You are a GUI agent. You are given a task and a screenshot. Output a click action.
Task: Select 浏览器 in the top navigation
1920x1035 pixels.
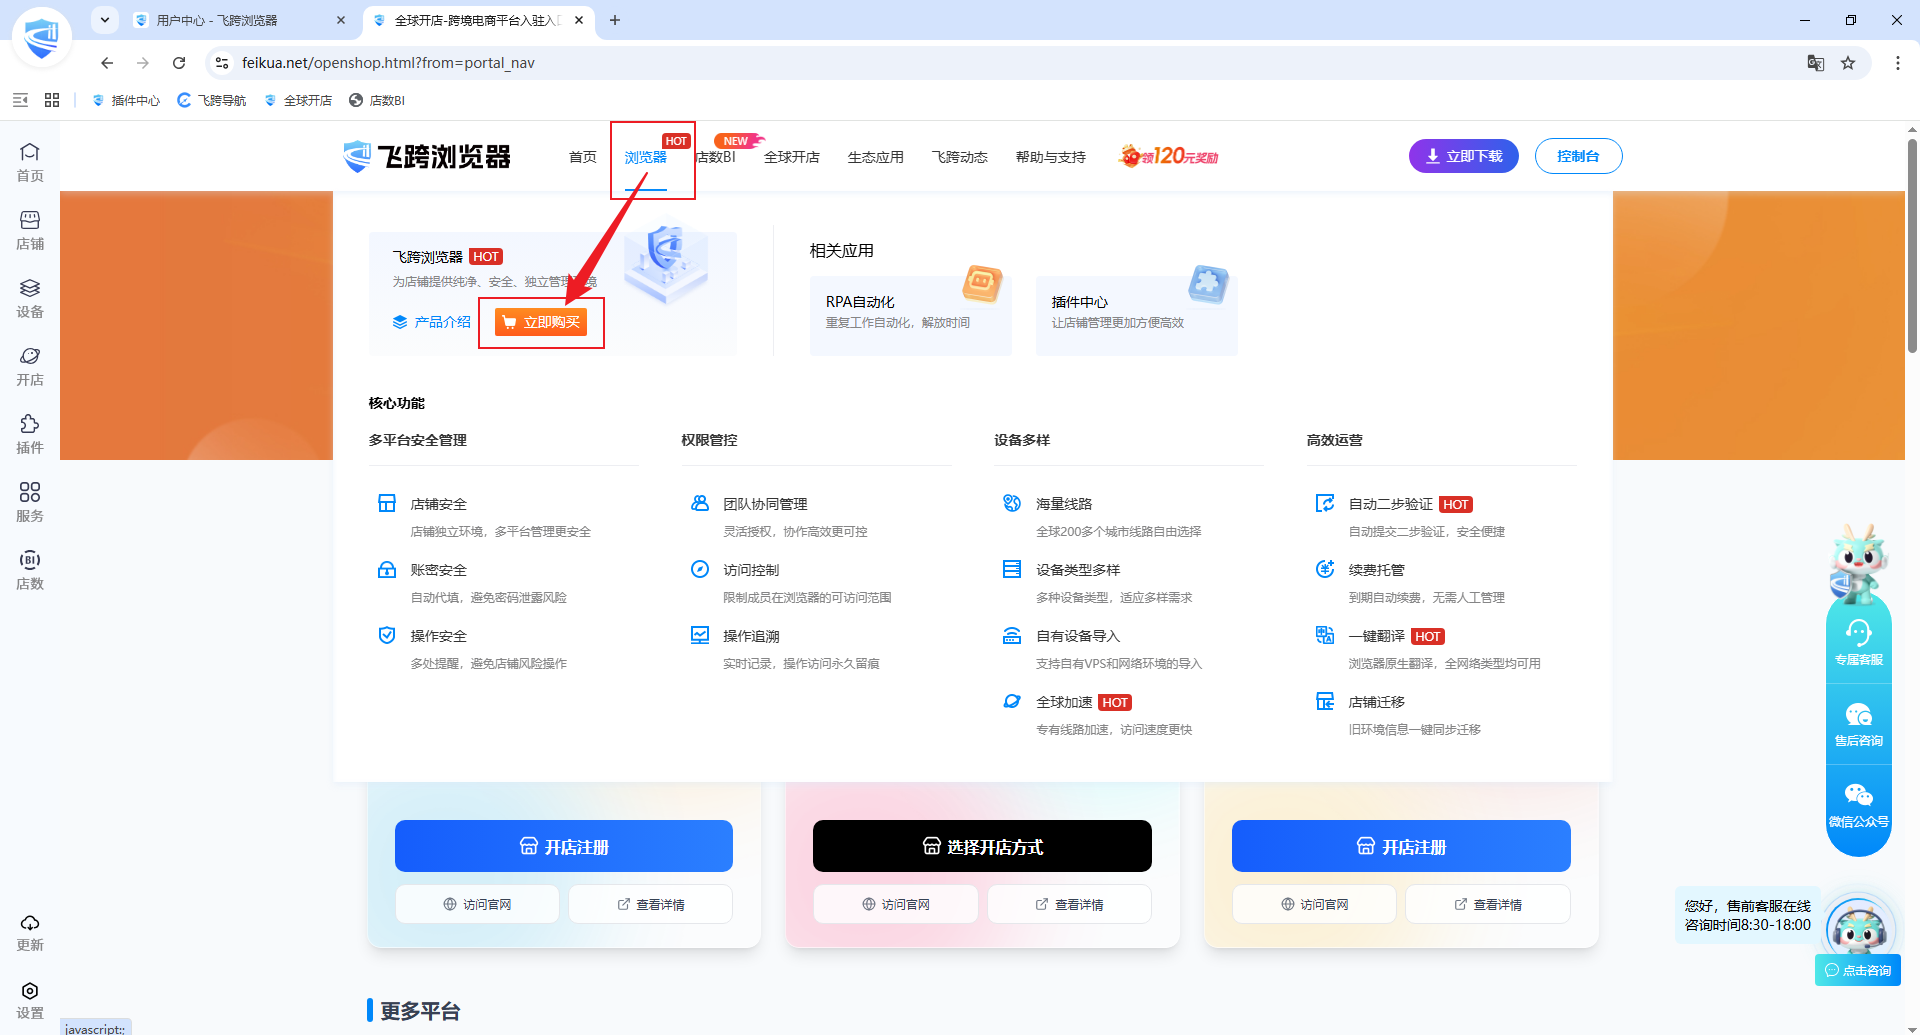click(x=646, y=157)
